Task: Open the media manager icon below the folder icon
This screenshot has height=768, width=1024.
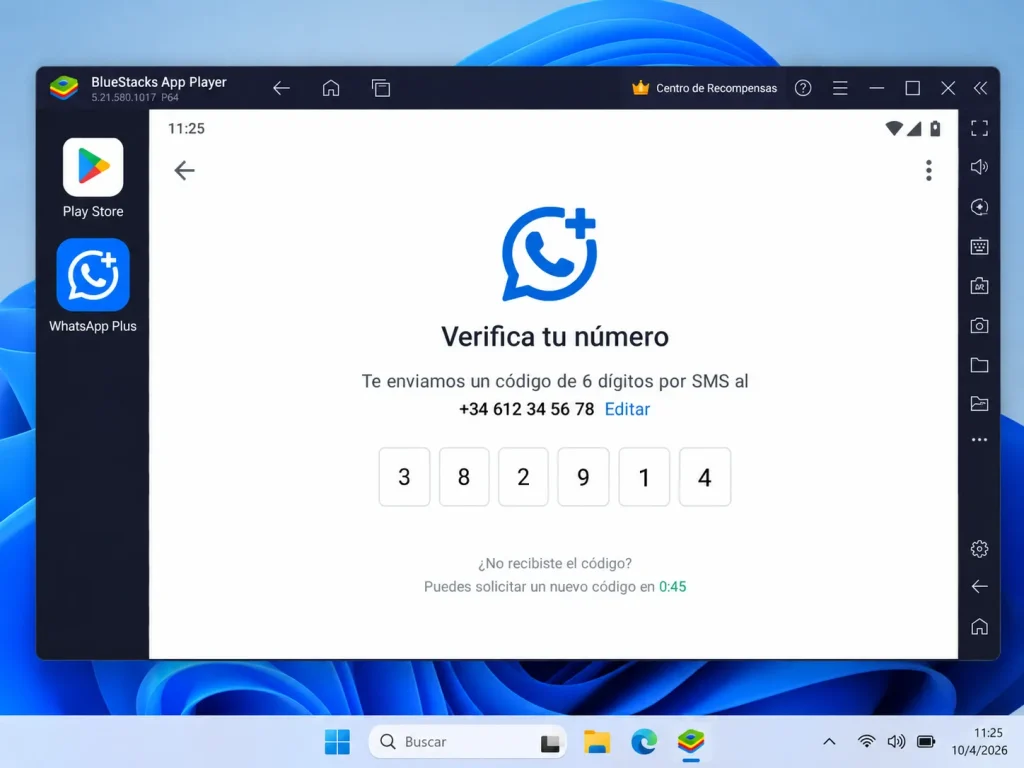Action: [x=979, y=404]
